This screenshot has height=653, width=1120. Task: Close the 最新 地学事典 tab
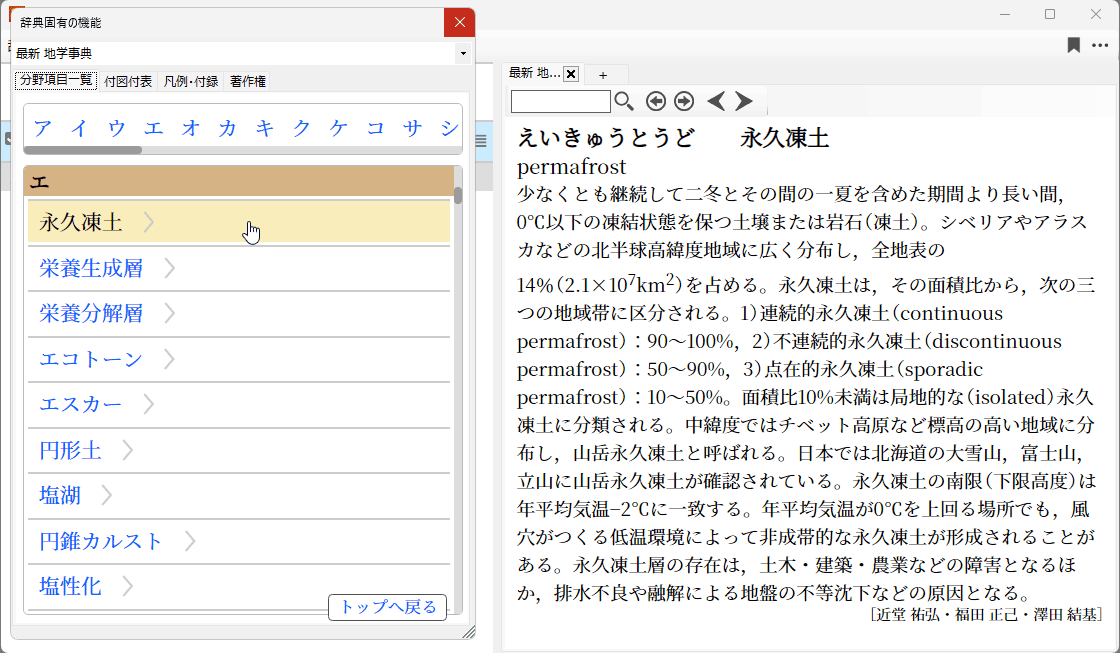pyautogui.click(x=571, y=74)
